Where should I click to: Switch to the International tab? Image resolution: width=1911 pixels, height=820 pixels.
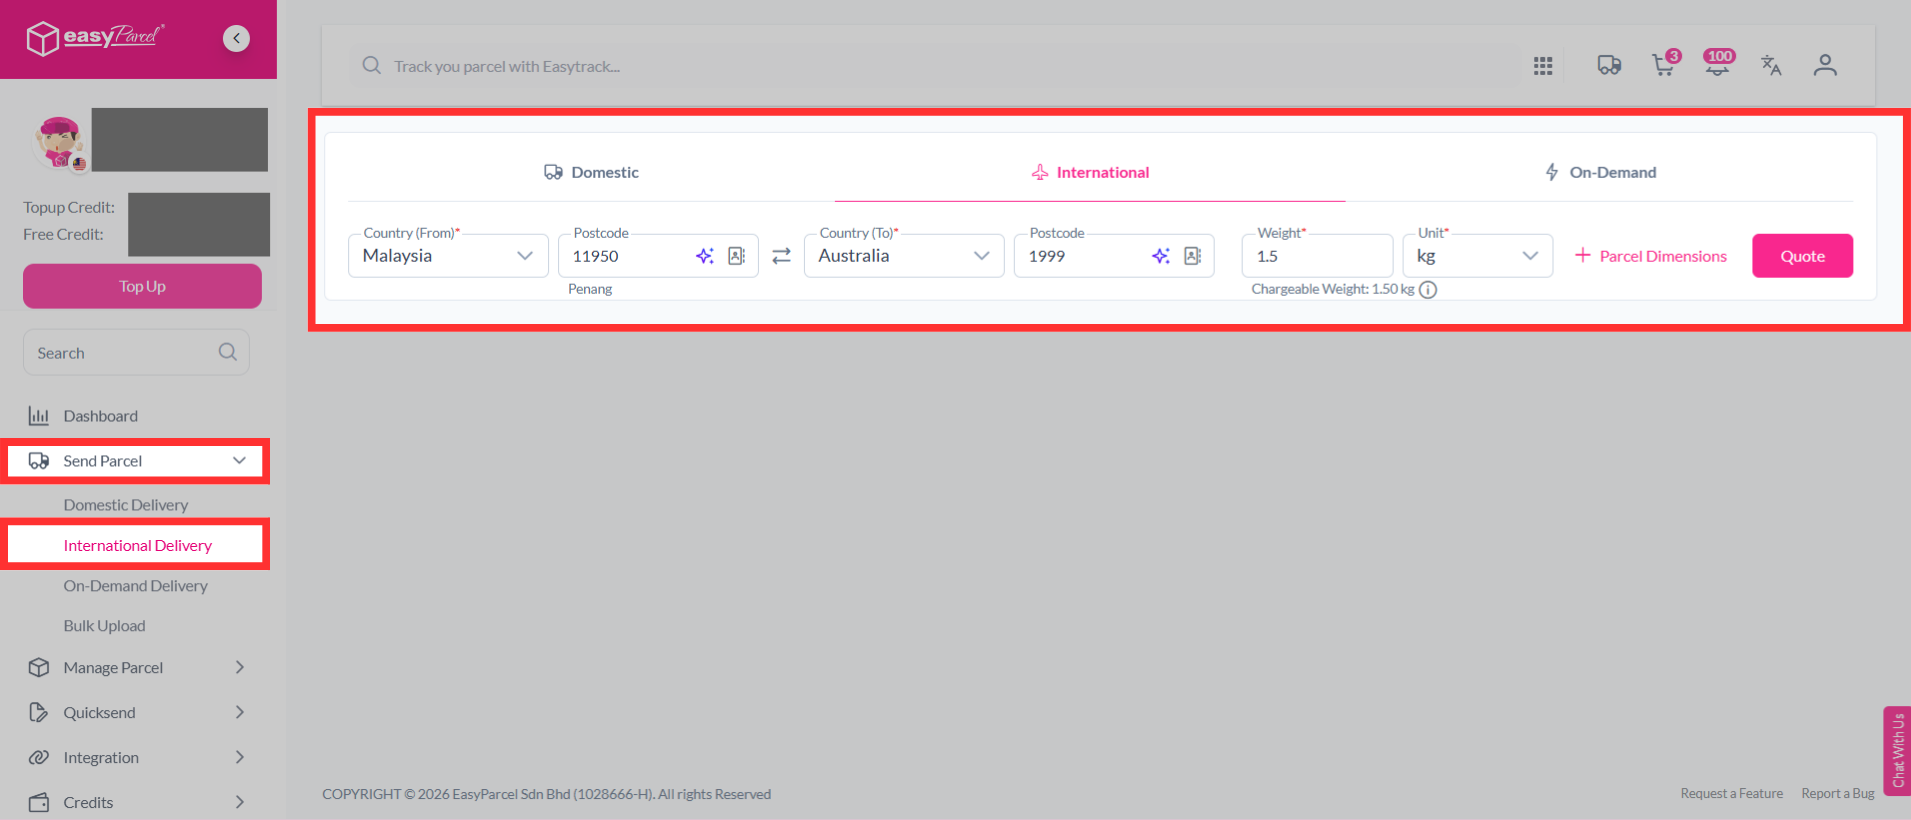[1090, 172]
